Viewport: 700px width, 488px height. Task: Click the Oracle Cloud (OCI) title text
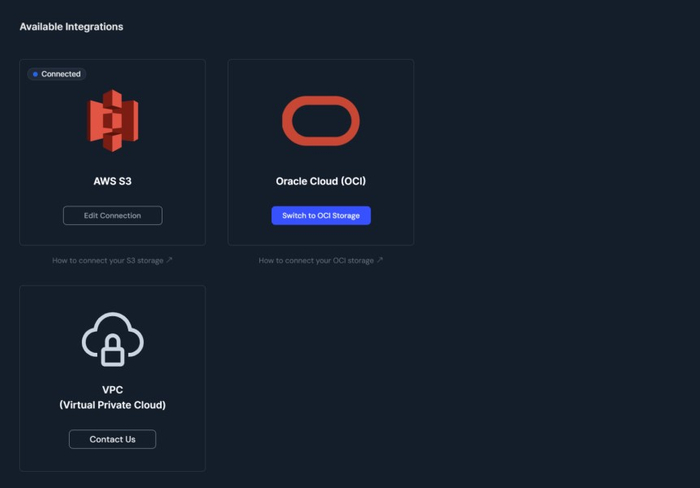click(320, 182)
